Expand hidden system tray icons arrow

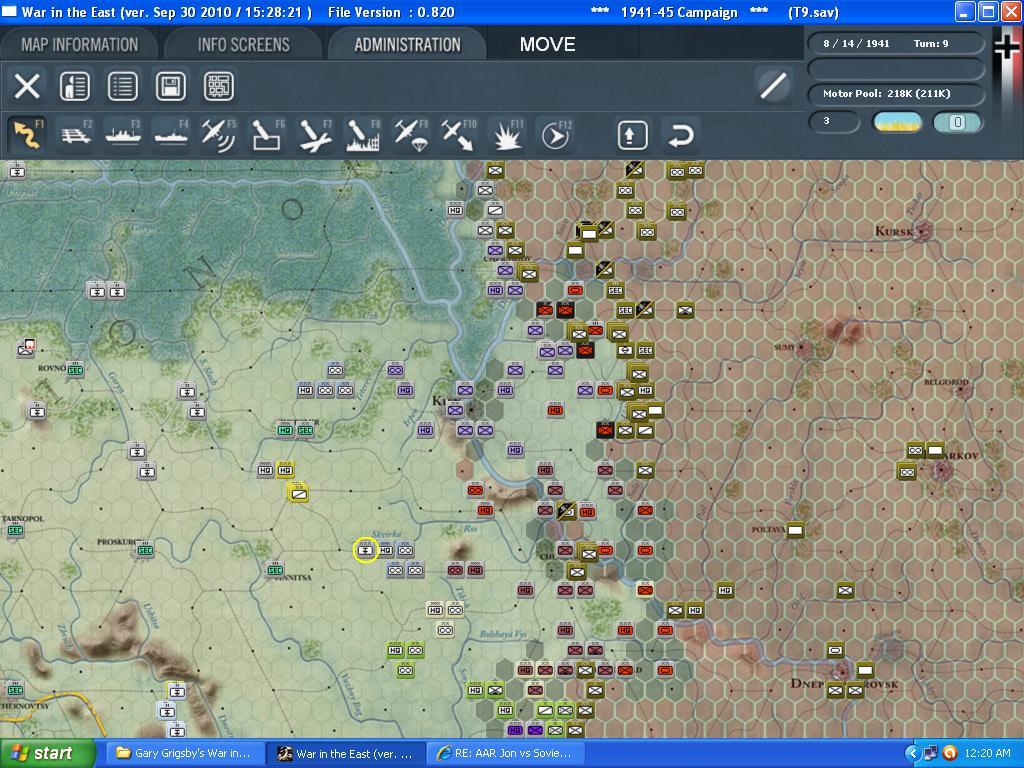tap(911, 754)
